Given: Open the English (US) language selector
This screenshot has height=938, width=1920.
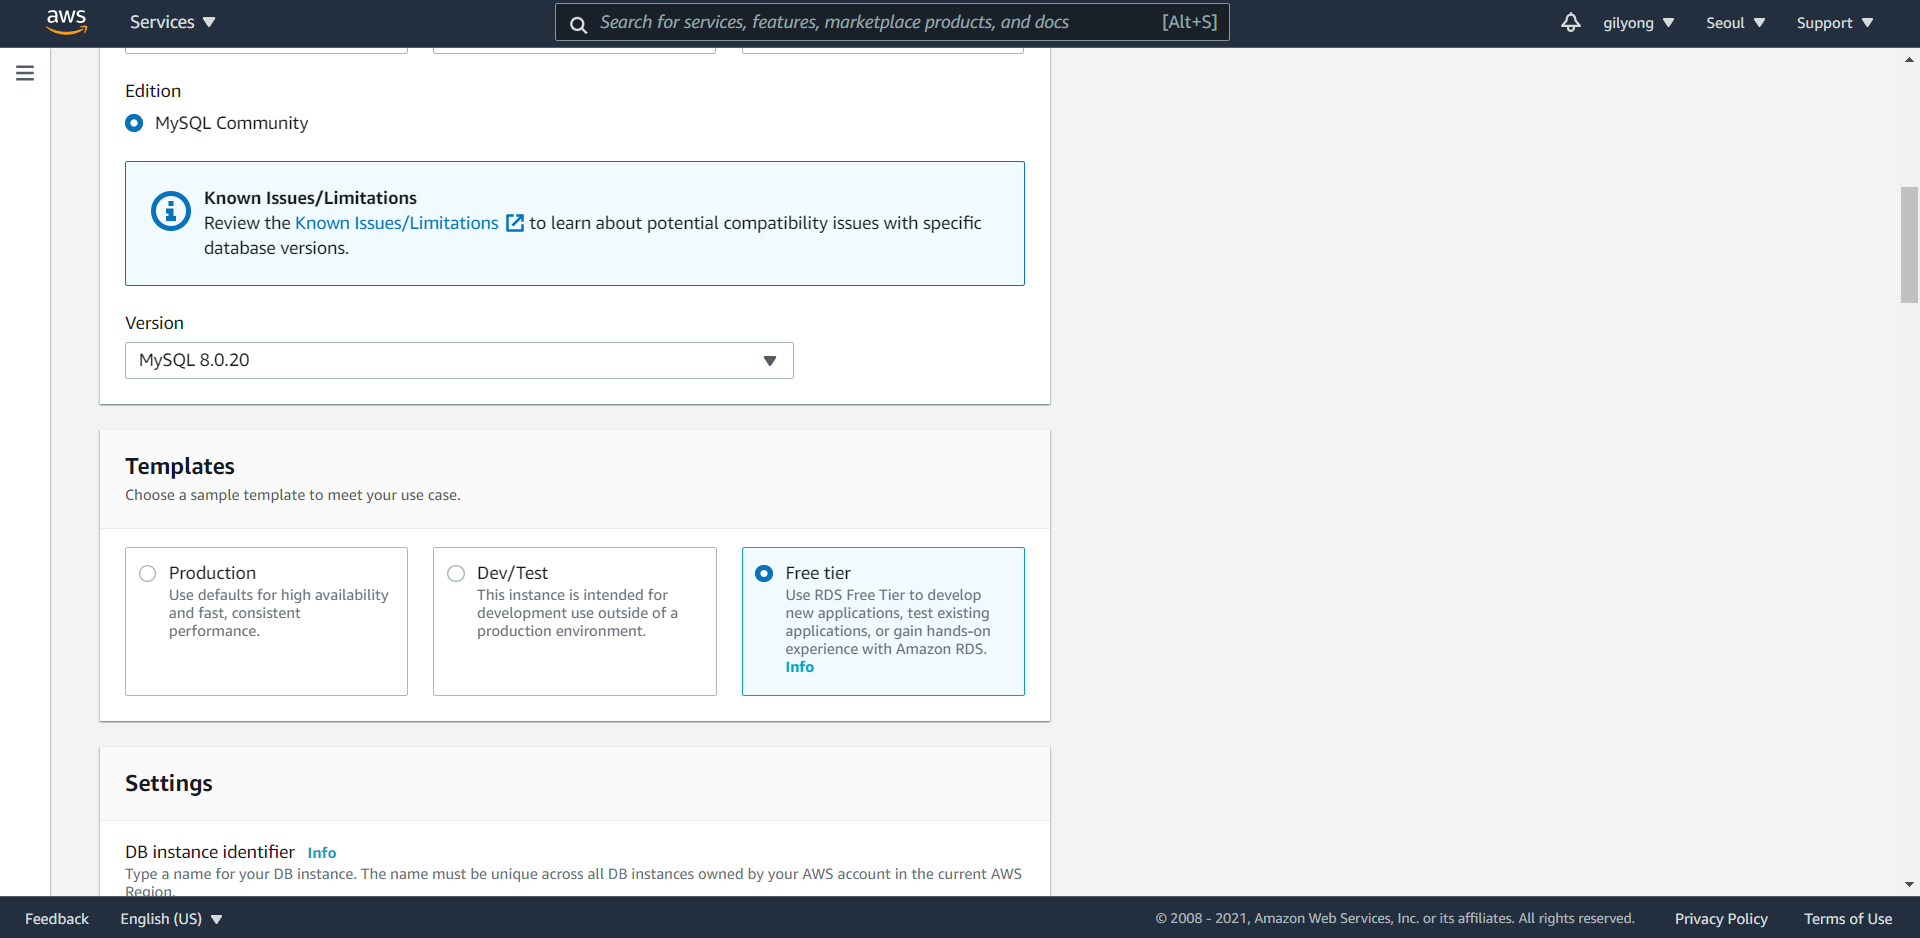Looking at the screenshot, I should (x=171, y=919).
